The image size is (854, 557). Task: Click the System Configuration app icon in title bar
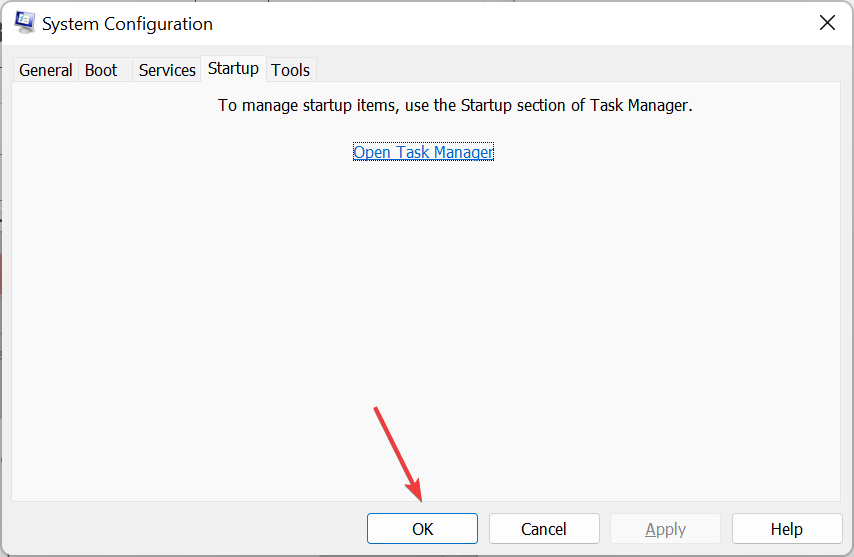pyautogui.click(x=25, y=23)
